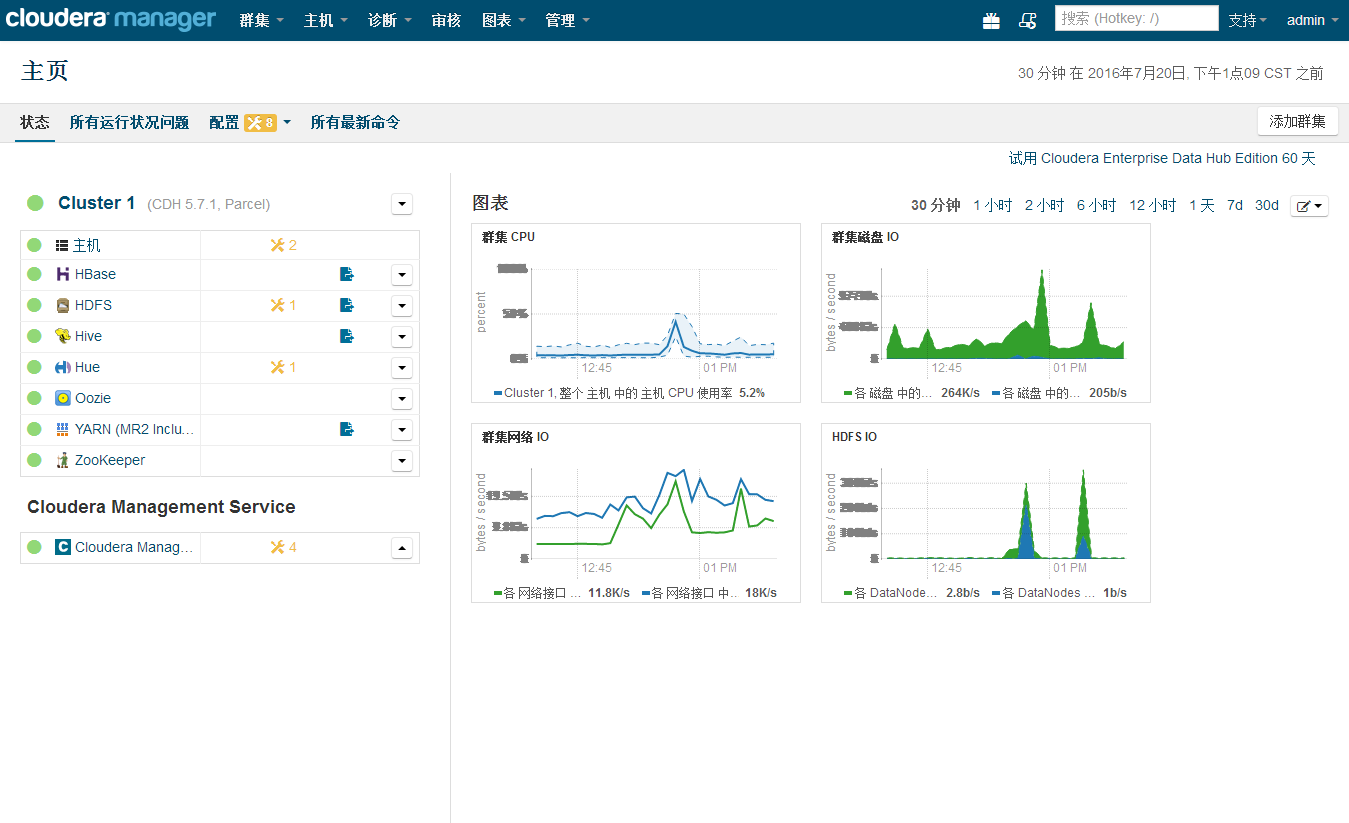Screen dimensions: 1349x823
Task: Click the ZooKeeper service logo icon
Action: pyautogui.click(x=63, y=460)
